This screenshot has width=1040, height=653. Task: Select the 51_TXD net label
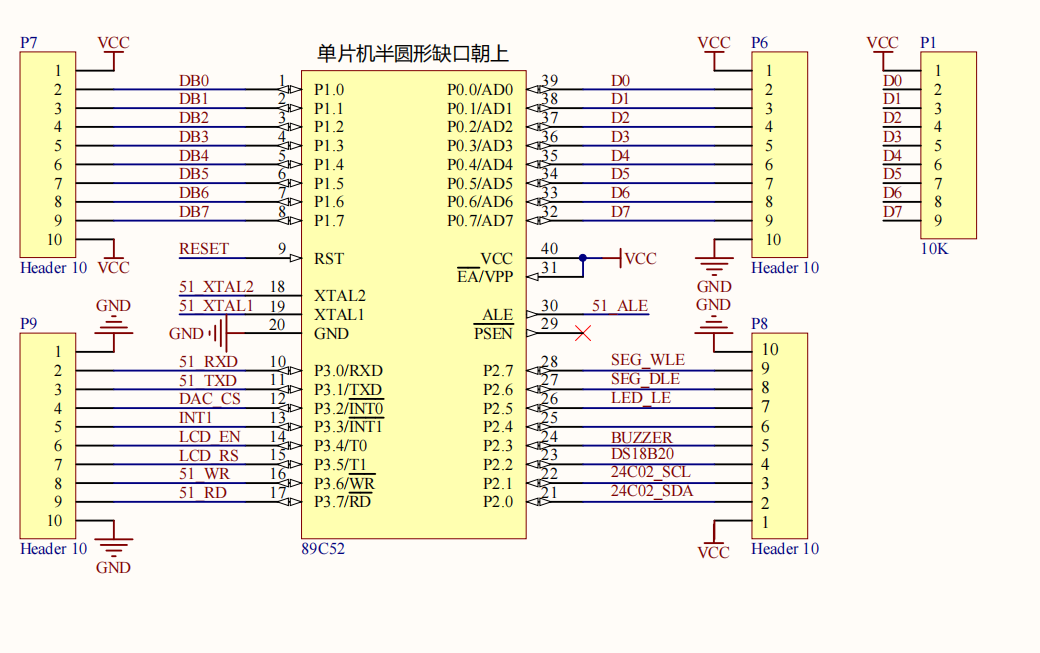coord(208,381)
